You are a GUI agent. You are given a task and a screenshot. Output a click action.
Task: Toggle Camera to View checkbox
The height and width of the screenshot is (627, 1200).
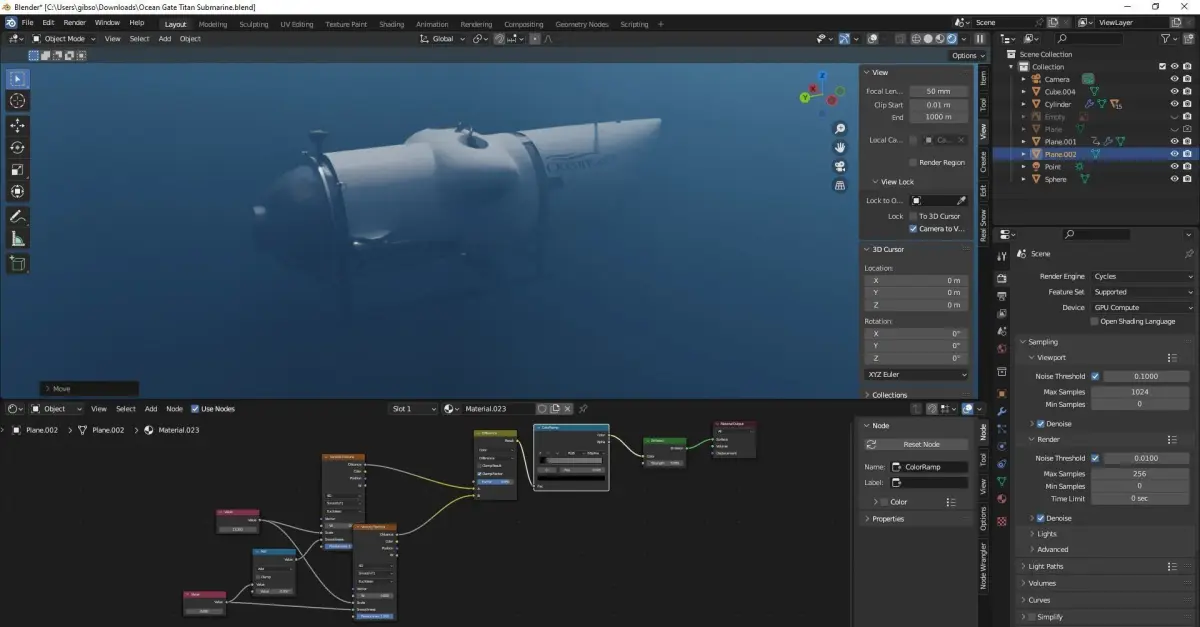tap(913, 229)
